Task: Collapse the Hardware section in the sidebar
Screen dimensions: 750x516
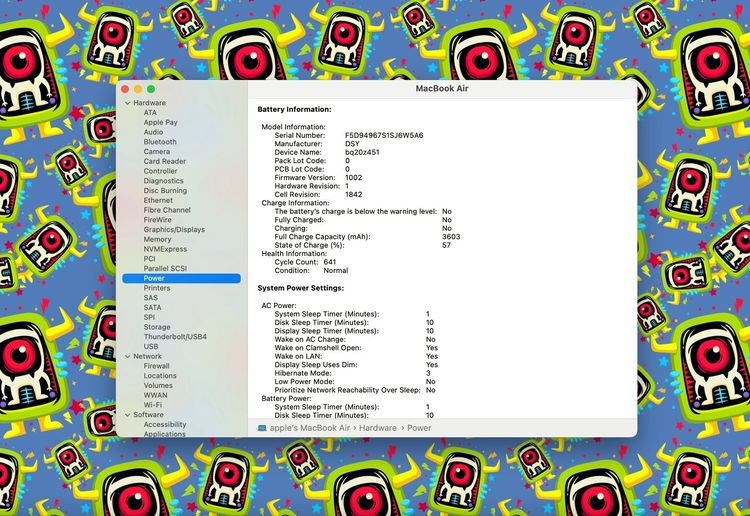Action: pos(127,103)
